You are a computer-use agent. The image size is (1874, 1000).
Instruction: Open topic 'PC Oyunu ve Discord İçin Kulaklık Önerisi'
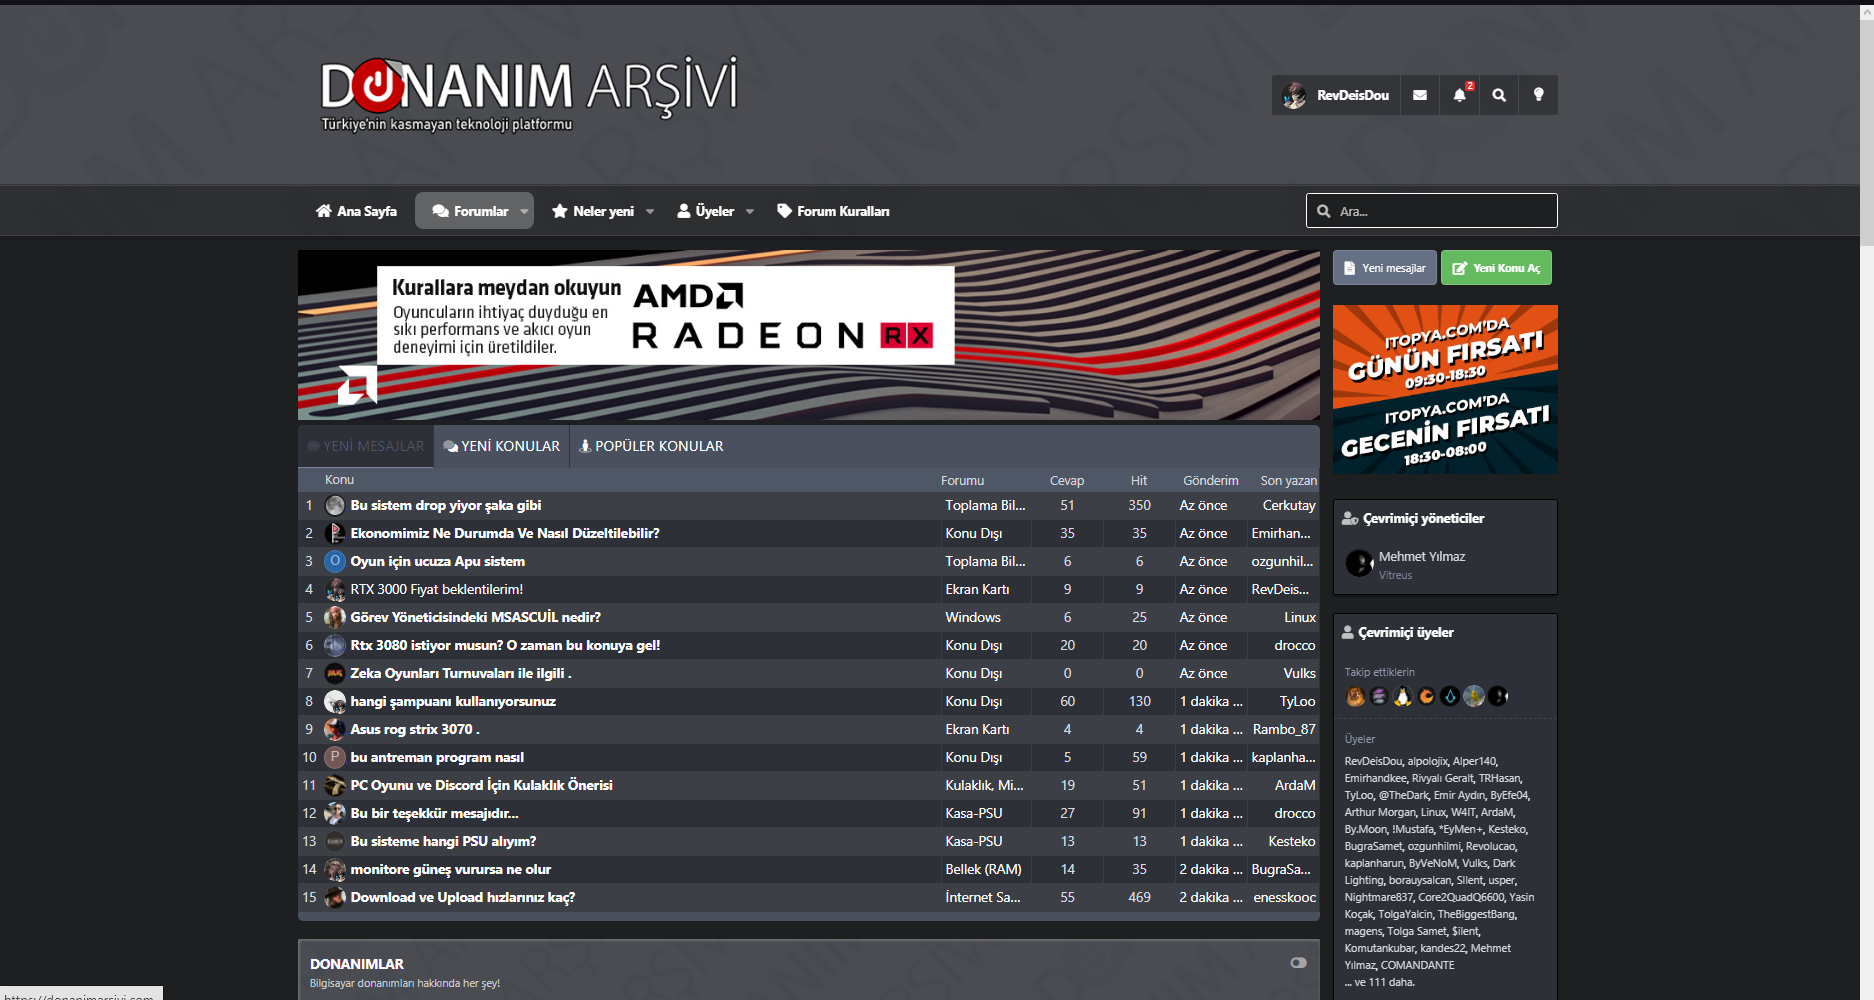pyautogui.click(x=481, y=785)
